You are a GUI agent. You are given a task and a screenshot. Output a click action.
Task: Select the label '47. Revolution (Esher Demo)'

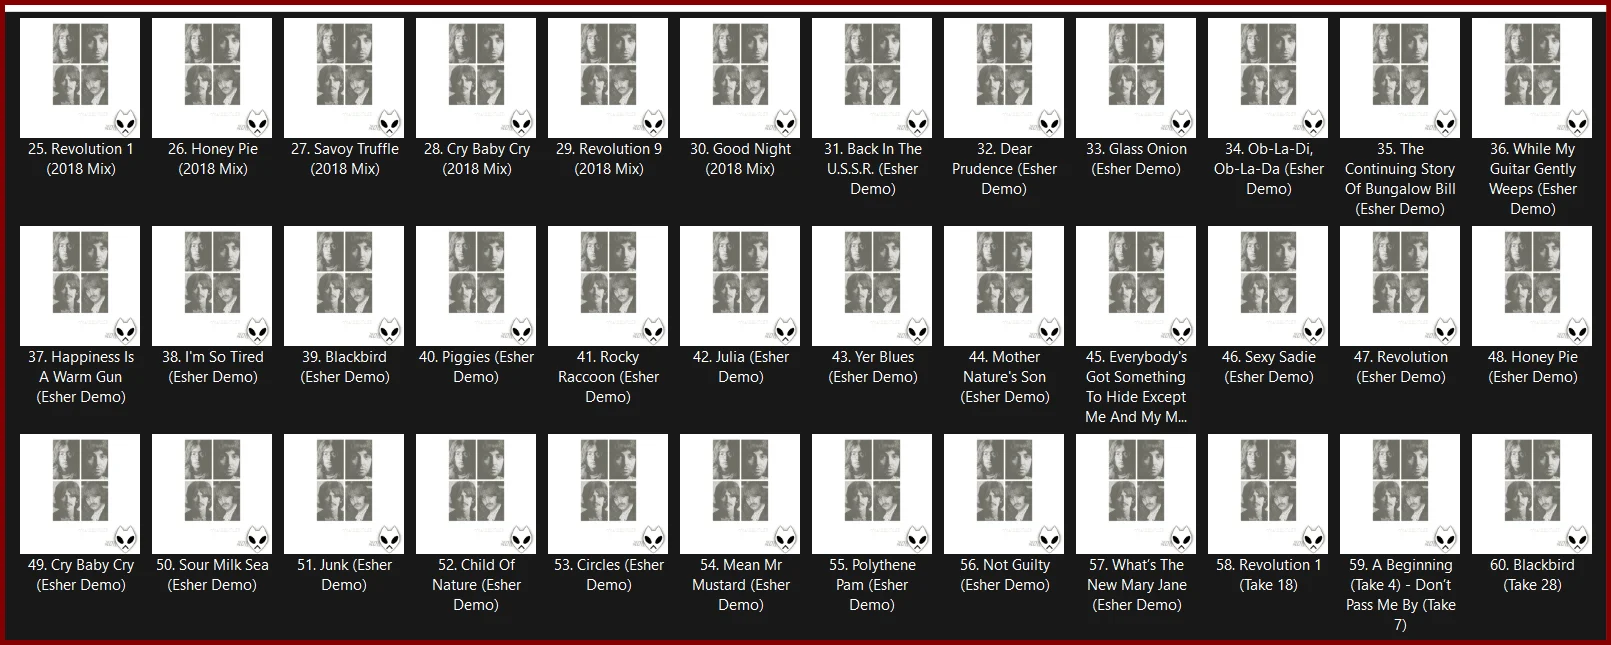(x=1401, y=367)
